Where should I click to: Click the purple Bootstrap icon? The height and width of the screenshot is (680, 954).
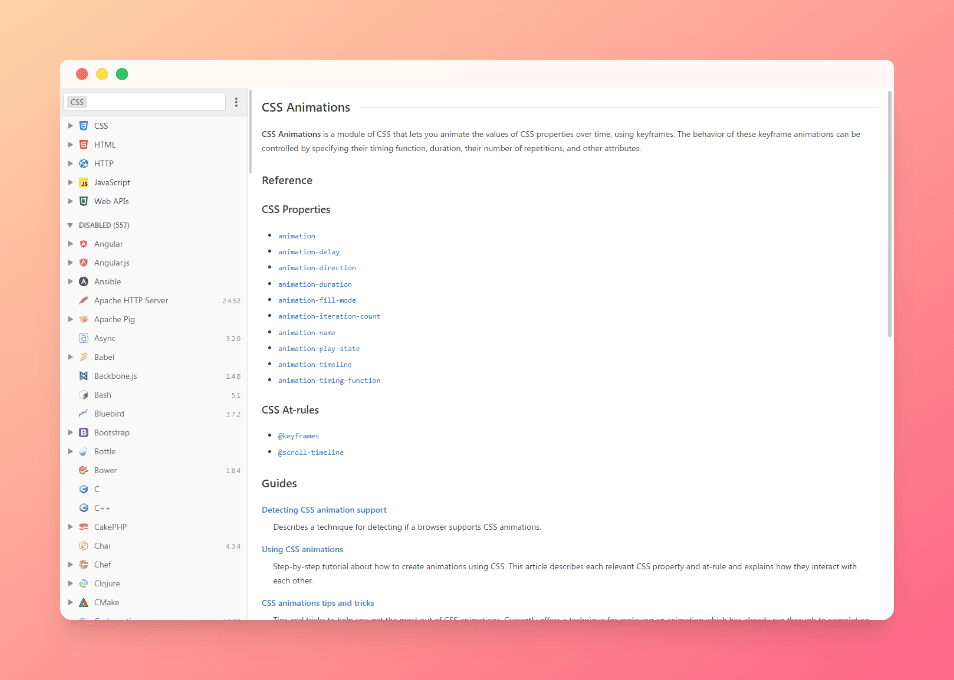point(84,433)
